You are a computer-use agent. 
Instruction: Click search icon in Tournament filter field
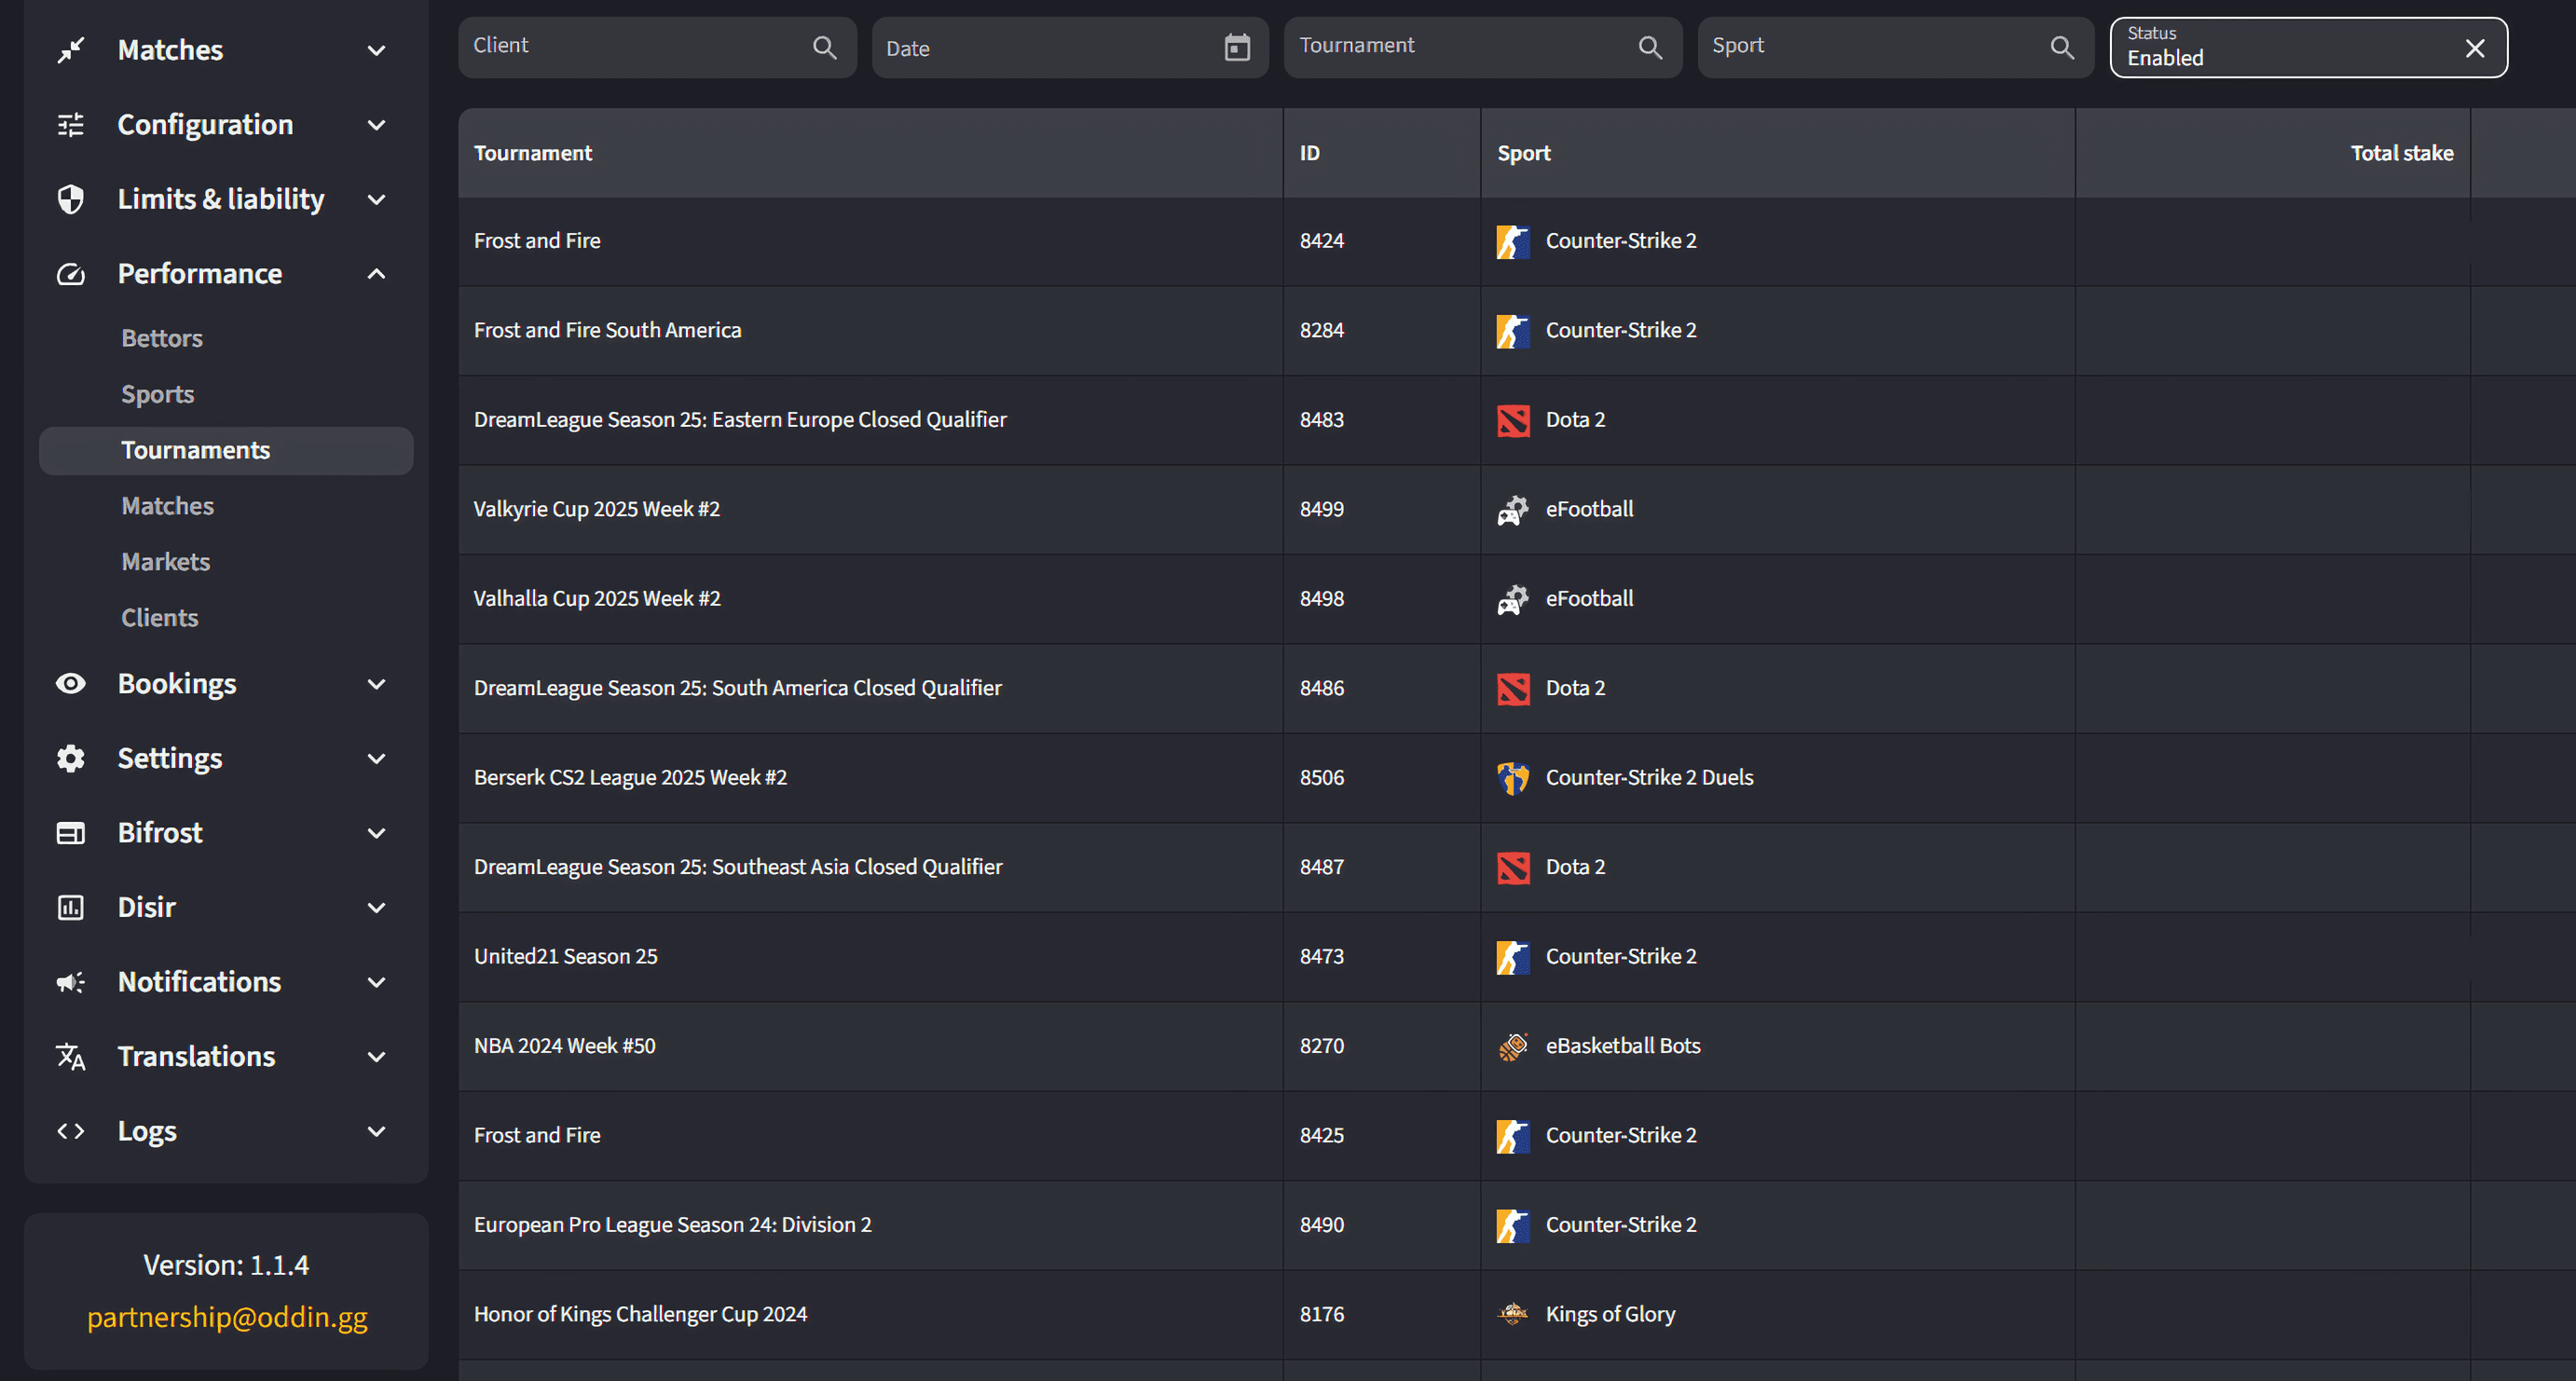tap(1650, 48)
